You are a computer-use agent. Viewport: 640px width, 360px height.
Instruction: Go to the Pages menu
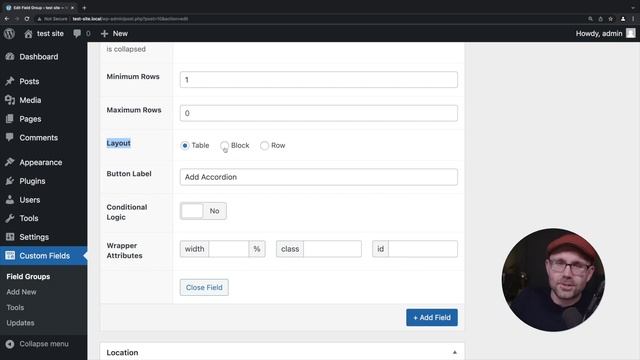30,119
